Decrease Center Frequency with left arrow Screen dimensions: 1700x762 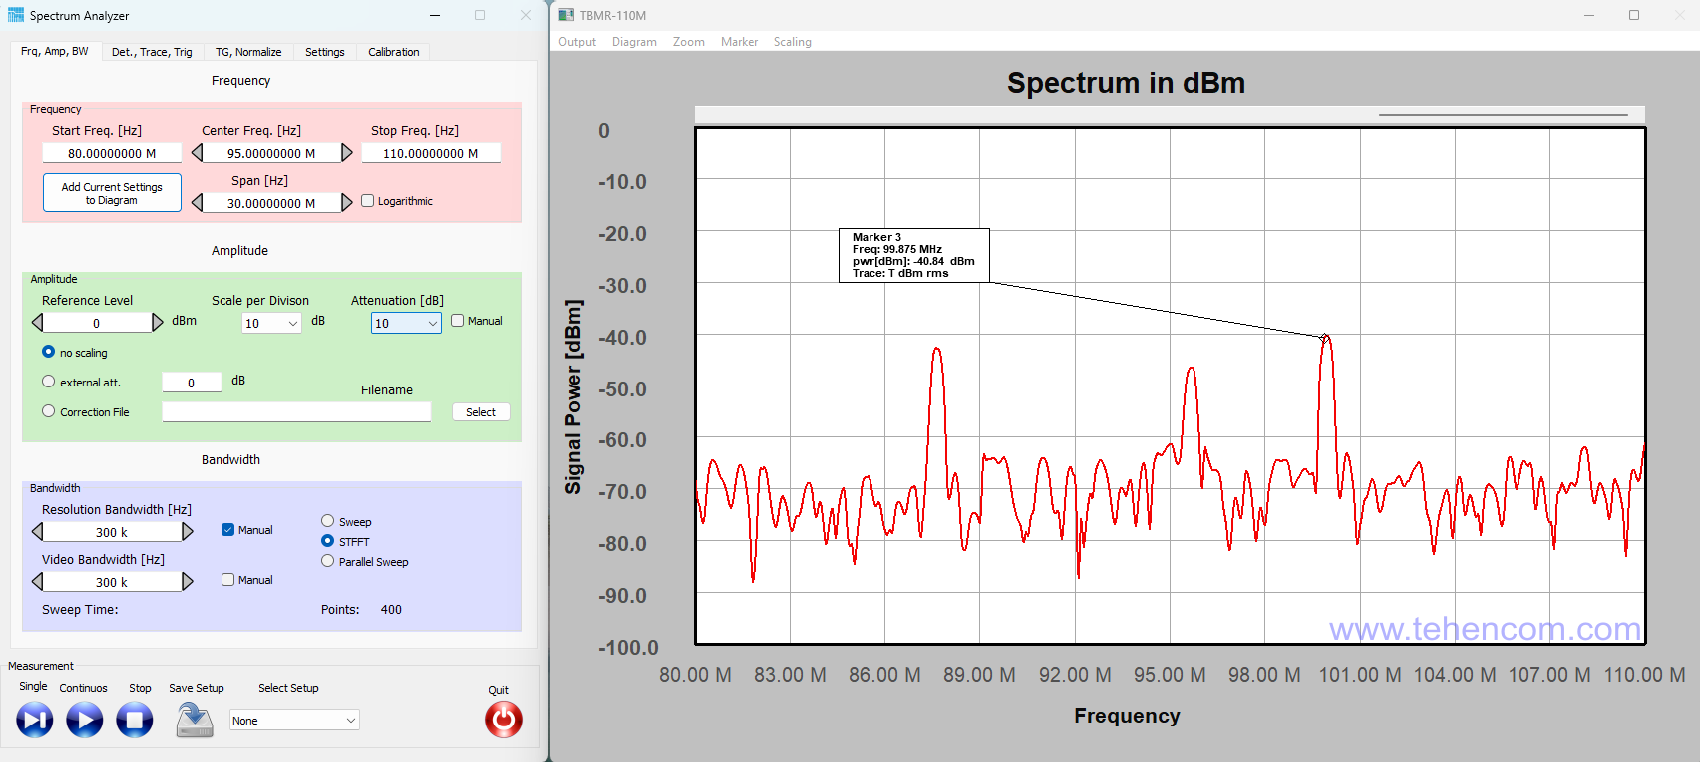pos(197,153)
